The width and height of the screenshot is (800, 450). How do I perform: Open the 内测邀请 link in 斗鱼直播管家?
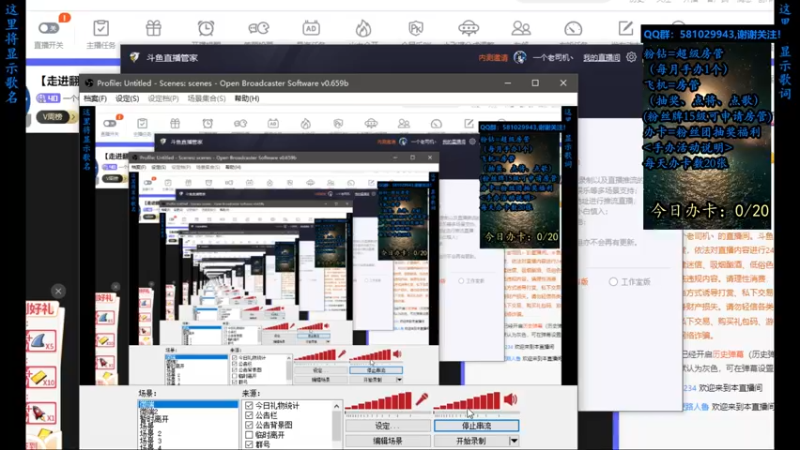point(493,58)
